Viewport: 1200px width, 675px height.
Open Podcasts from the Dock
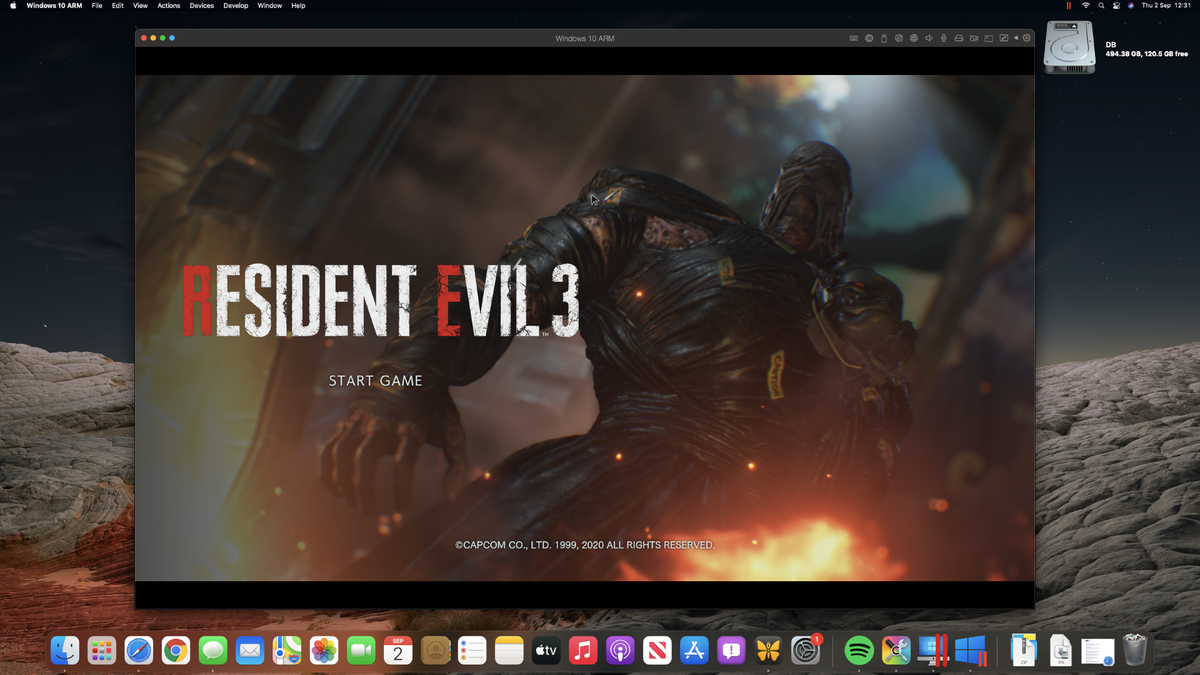pos(620,650)
